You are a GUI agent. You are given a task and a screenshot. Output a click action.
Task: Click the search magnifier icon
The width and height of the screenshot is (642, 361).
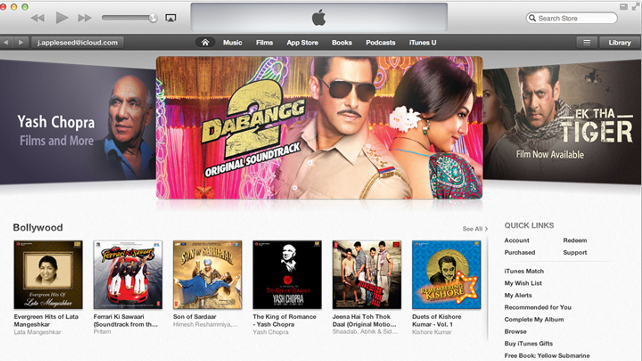pos(532,18)
